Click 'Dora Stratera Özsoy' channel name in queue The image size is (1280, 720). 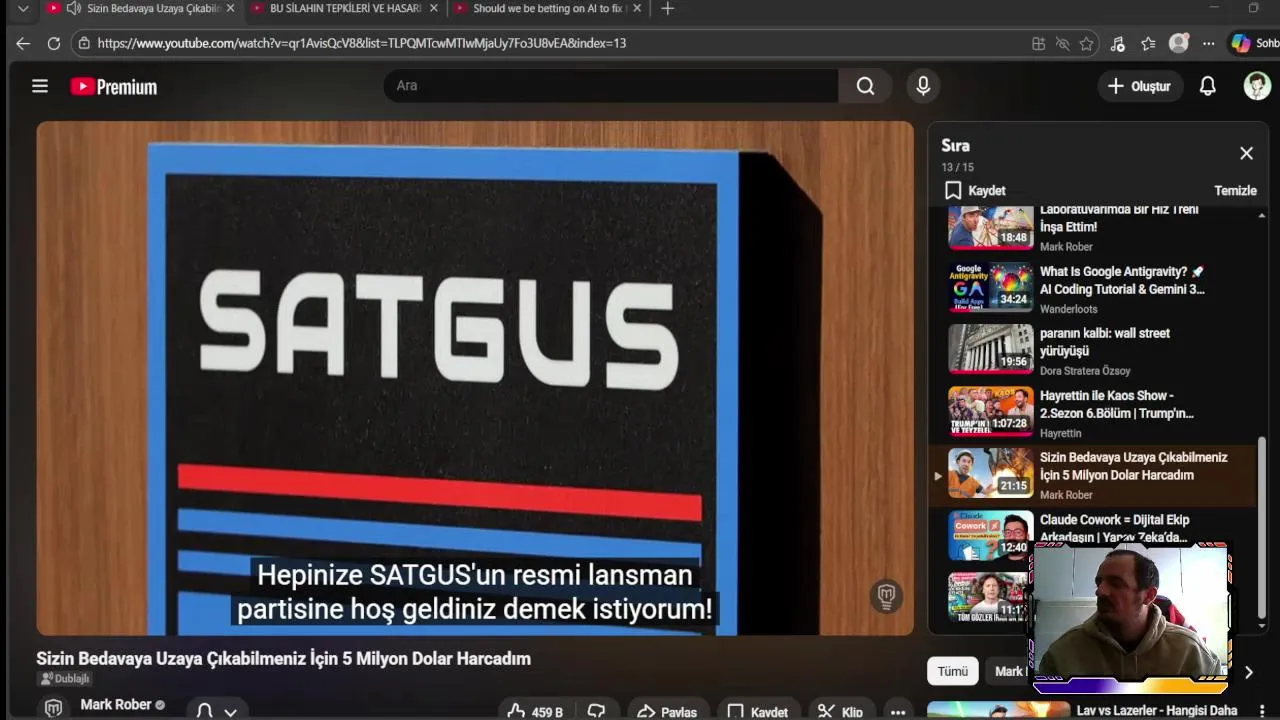(1085, 371)
